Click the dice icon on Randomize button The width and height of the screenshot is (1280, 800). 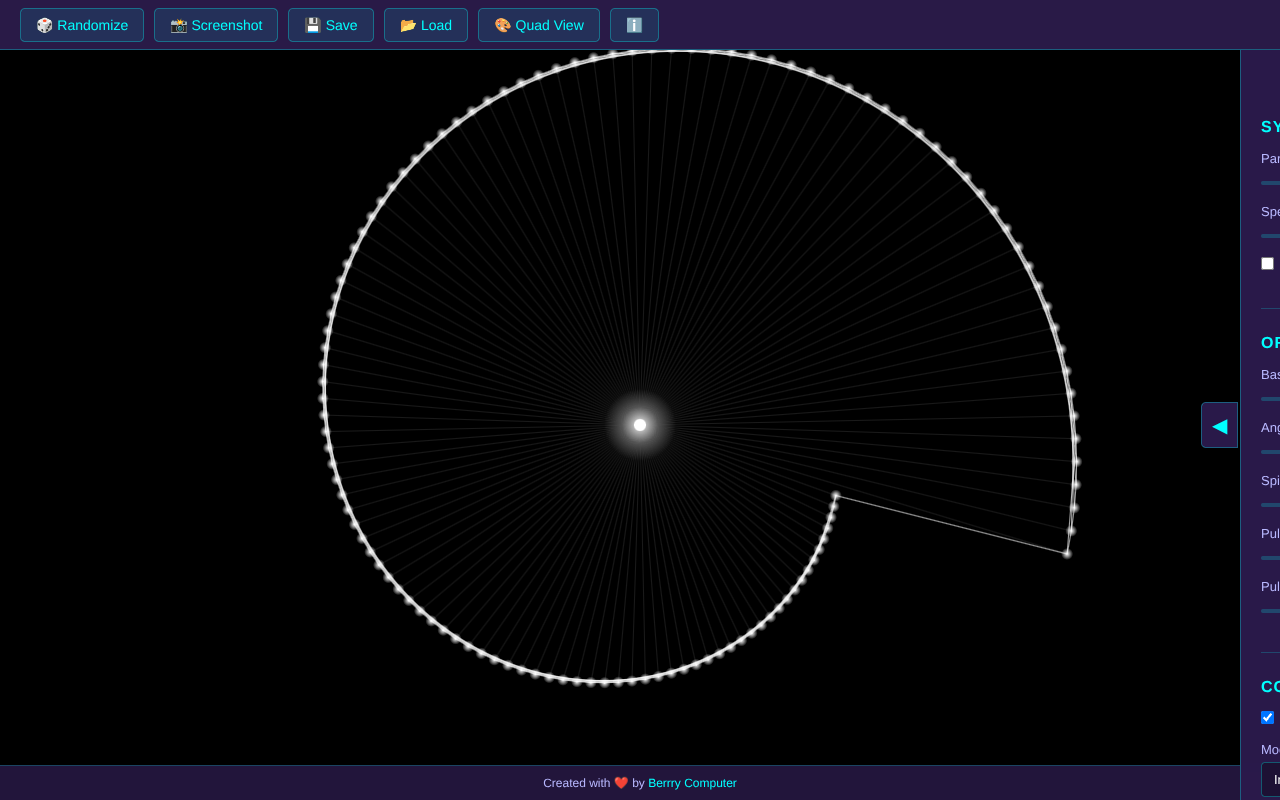point(44,25)
